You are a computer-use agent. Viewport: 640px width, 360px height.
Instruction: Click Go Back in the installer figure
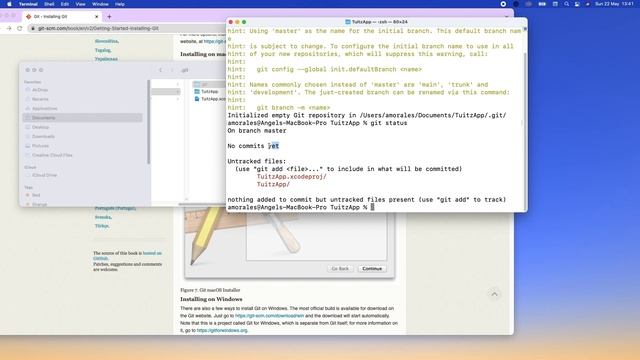pyautogui.click(x=340, y=269)
